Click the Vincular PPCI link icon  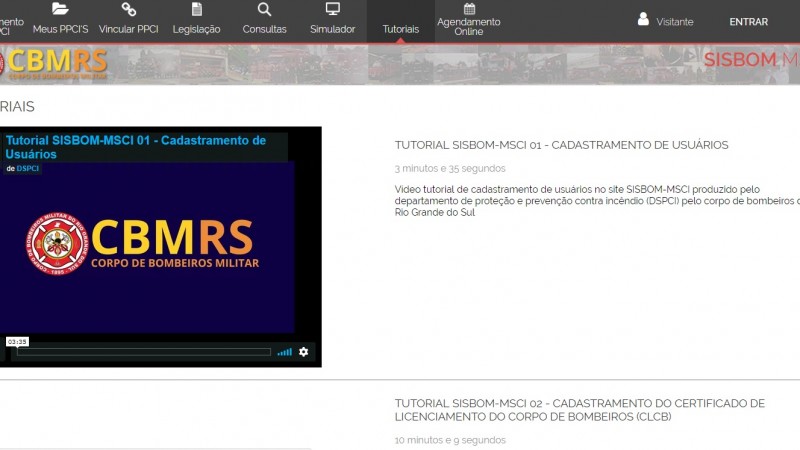129,9
